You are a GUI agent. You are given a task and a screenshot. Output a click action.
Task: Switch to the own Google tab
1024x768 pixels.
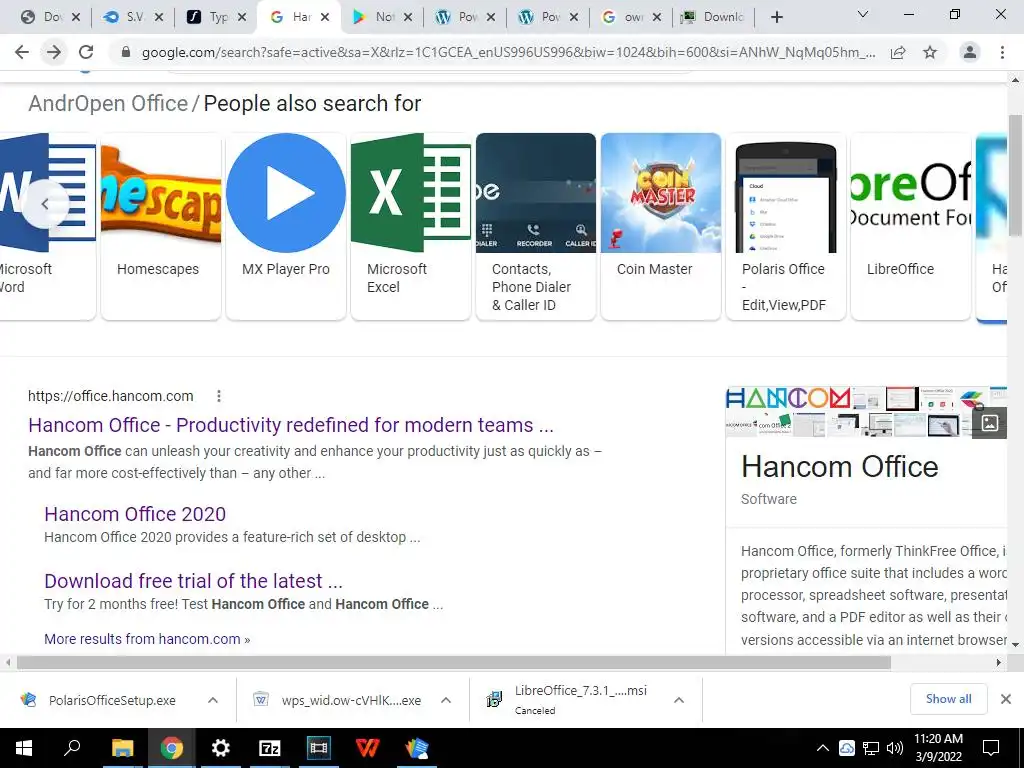point(632,18)
